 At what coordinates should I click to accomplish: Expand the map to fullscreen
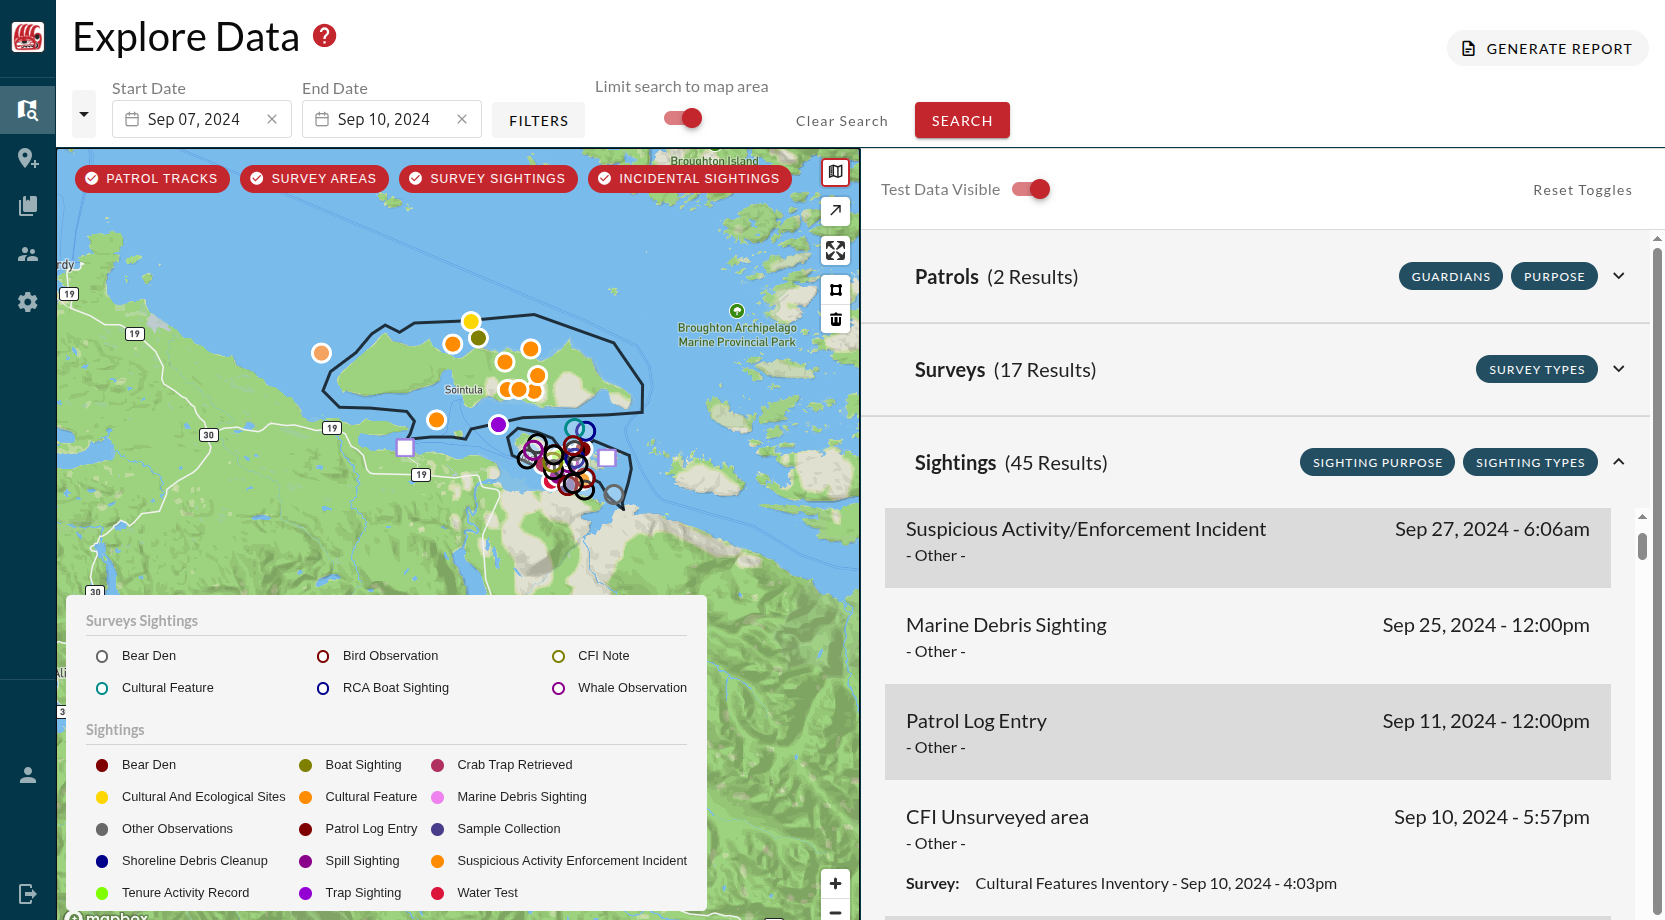point(835,251)
